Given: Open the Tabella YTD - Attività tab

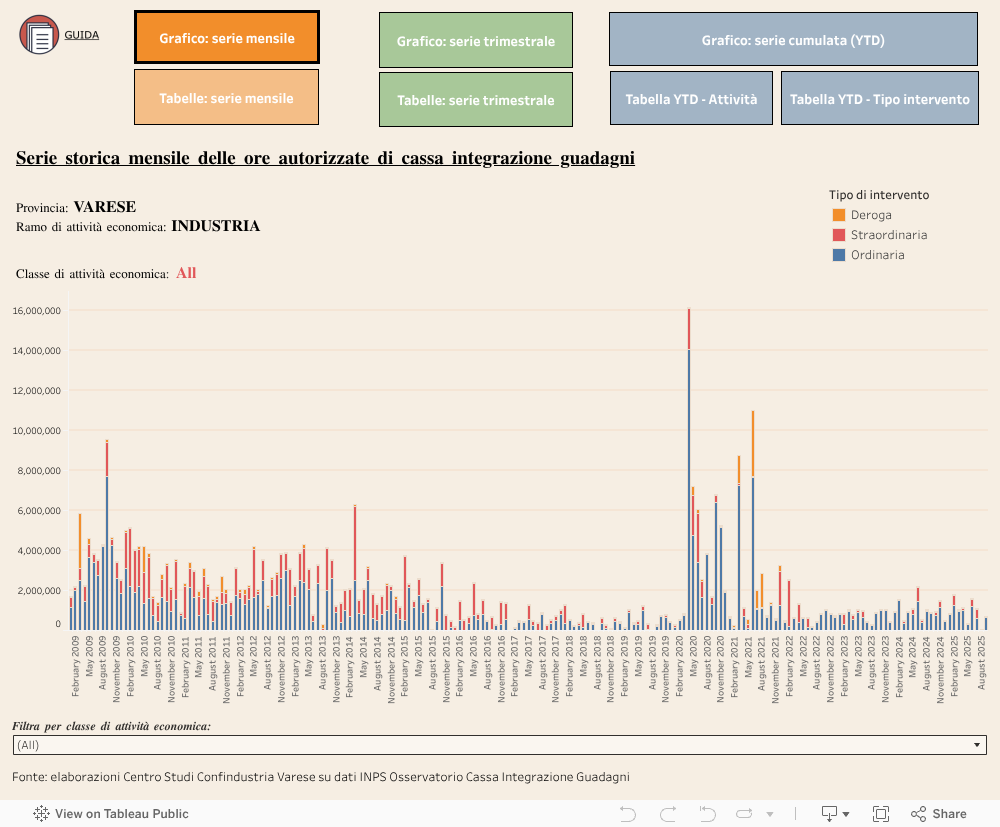Looking at the screenshot, I should tap(691, 98).
